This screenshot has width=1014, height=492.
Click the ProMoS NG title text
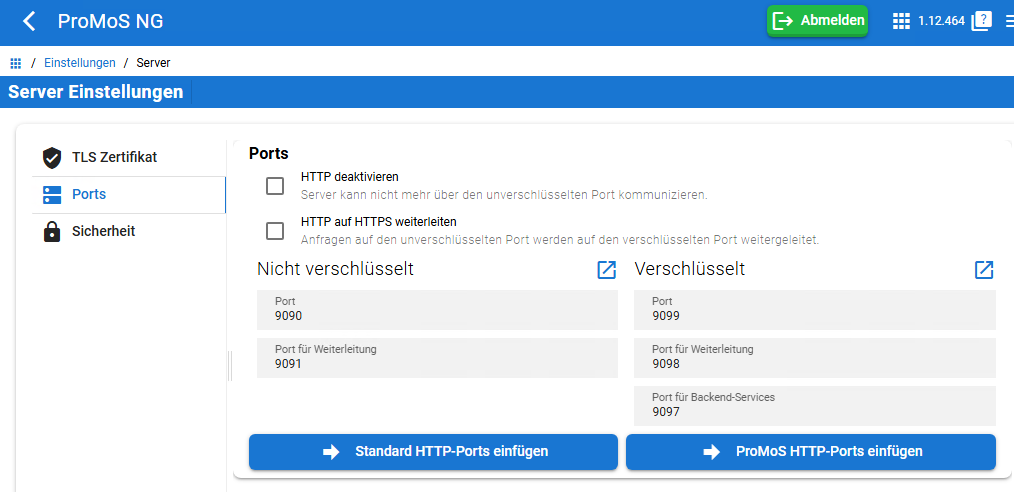[111, 21]
